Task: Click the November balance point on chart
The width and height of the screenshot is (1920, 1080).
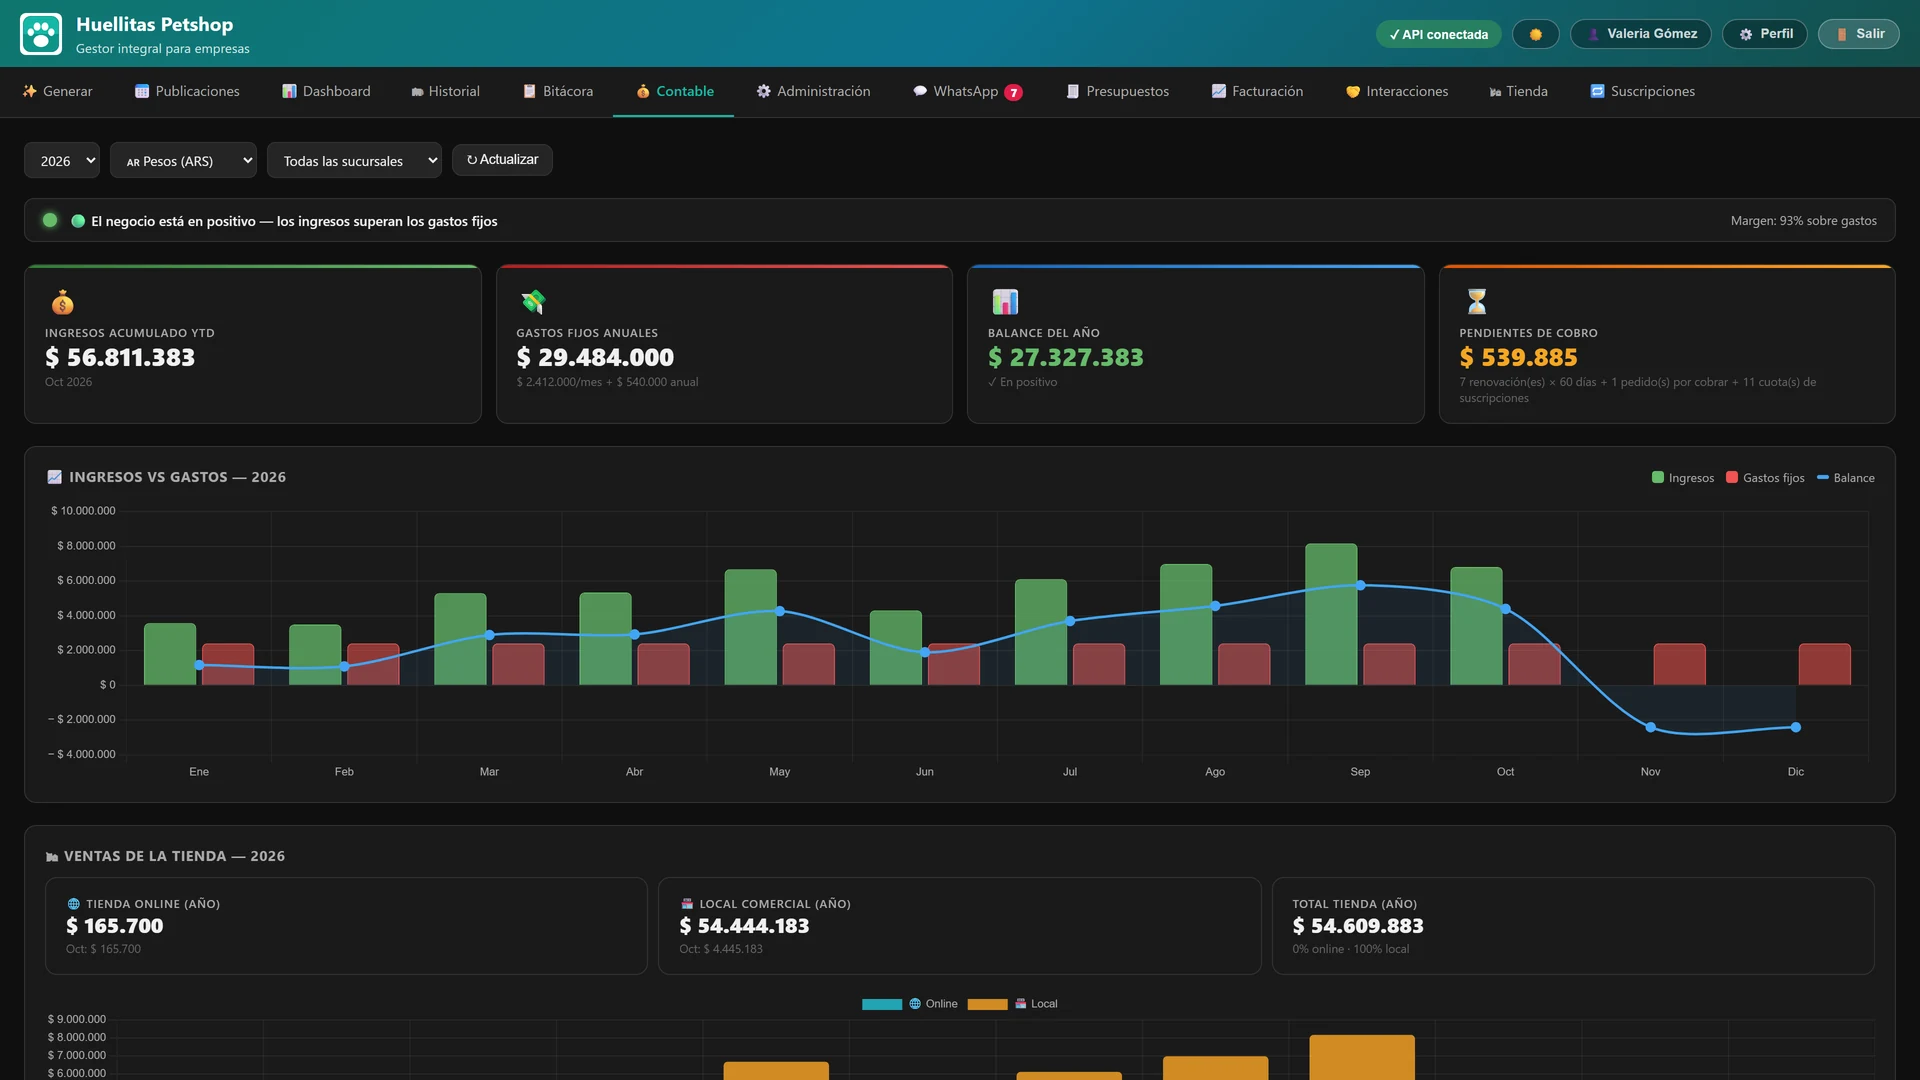Action: coord(1650,727)
